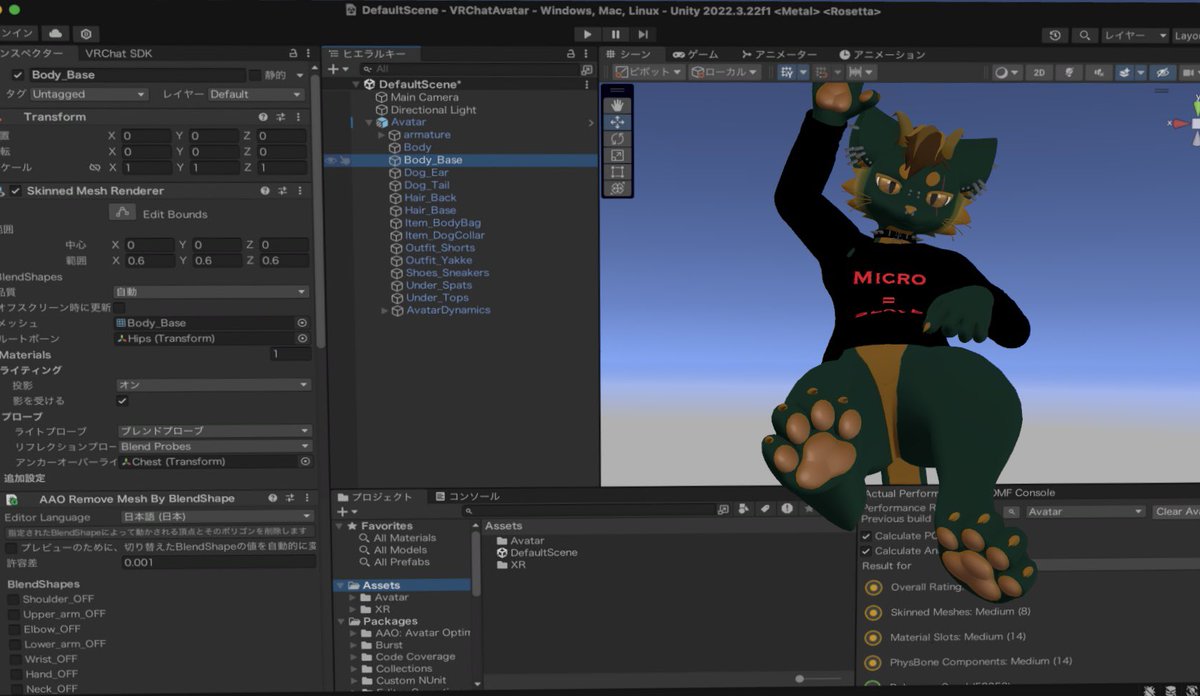Toggle scene lighting lightbulb icon
Viewport: 1200px width, 696px height.
[1068, 73]
